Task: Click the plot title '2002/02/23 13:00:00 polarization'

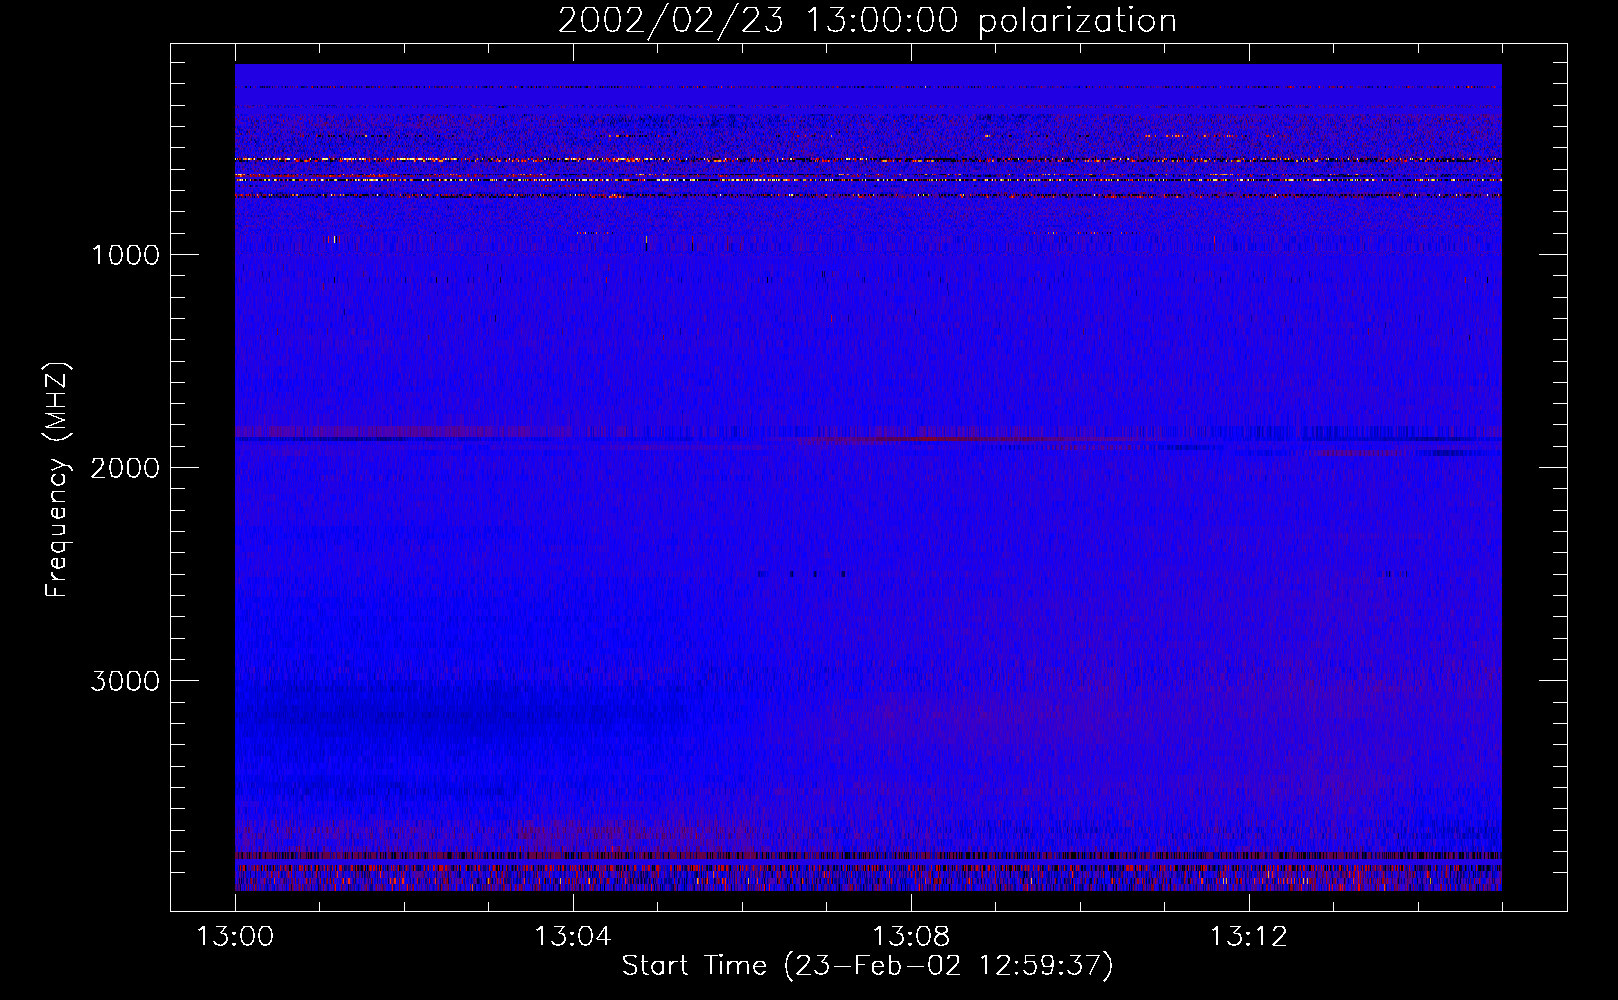Action: point(867,21)
